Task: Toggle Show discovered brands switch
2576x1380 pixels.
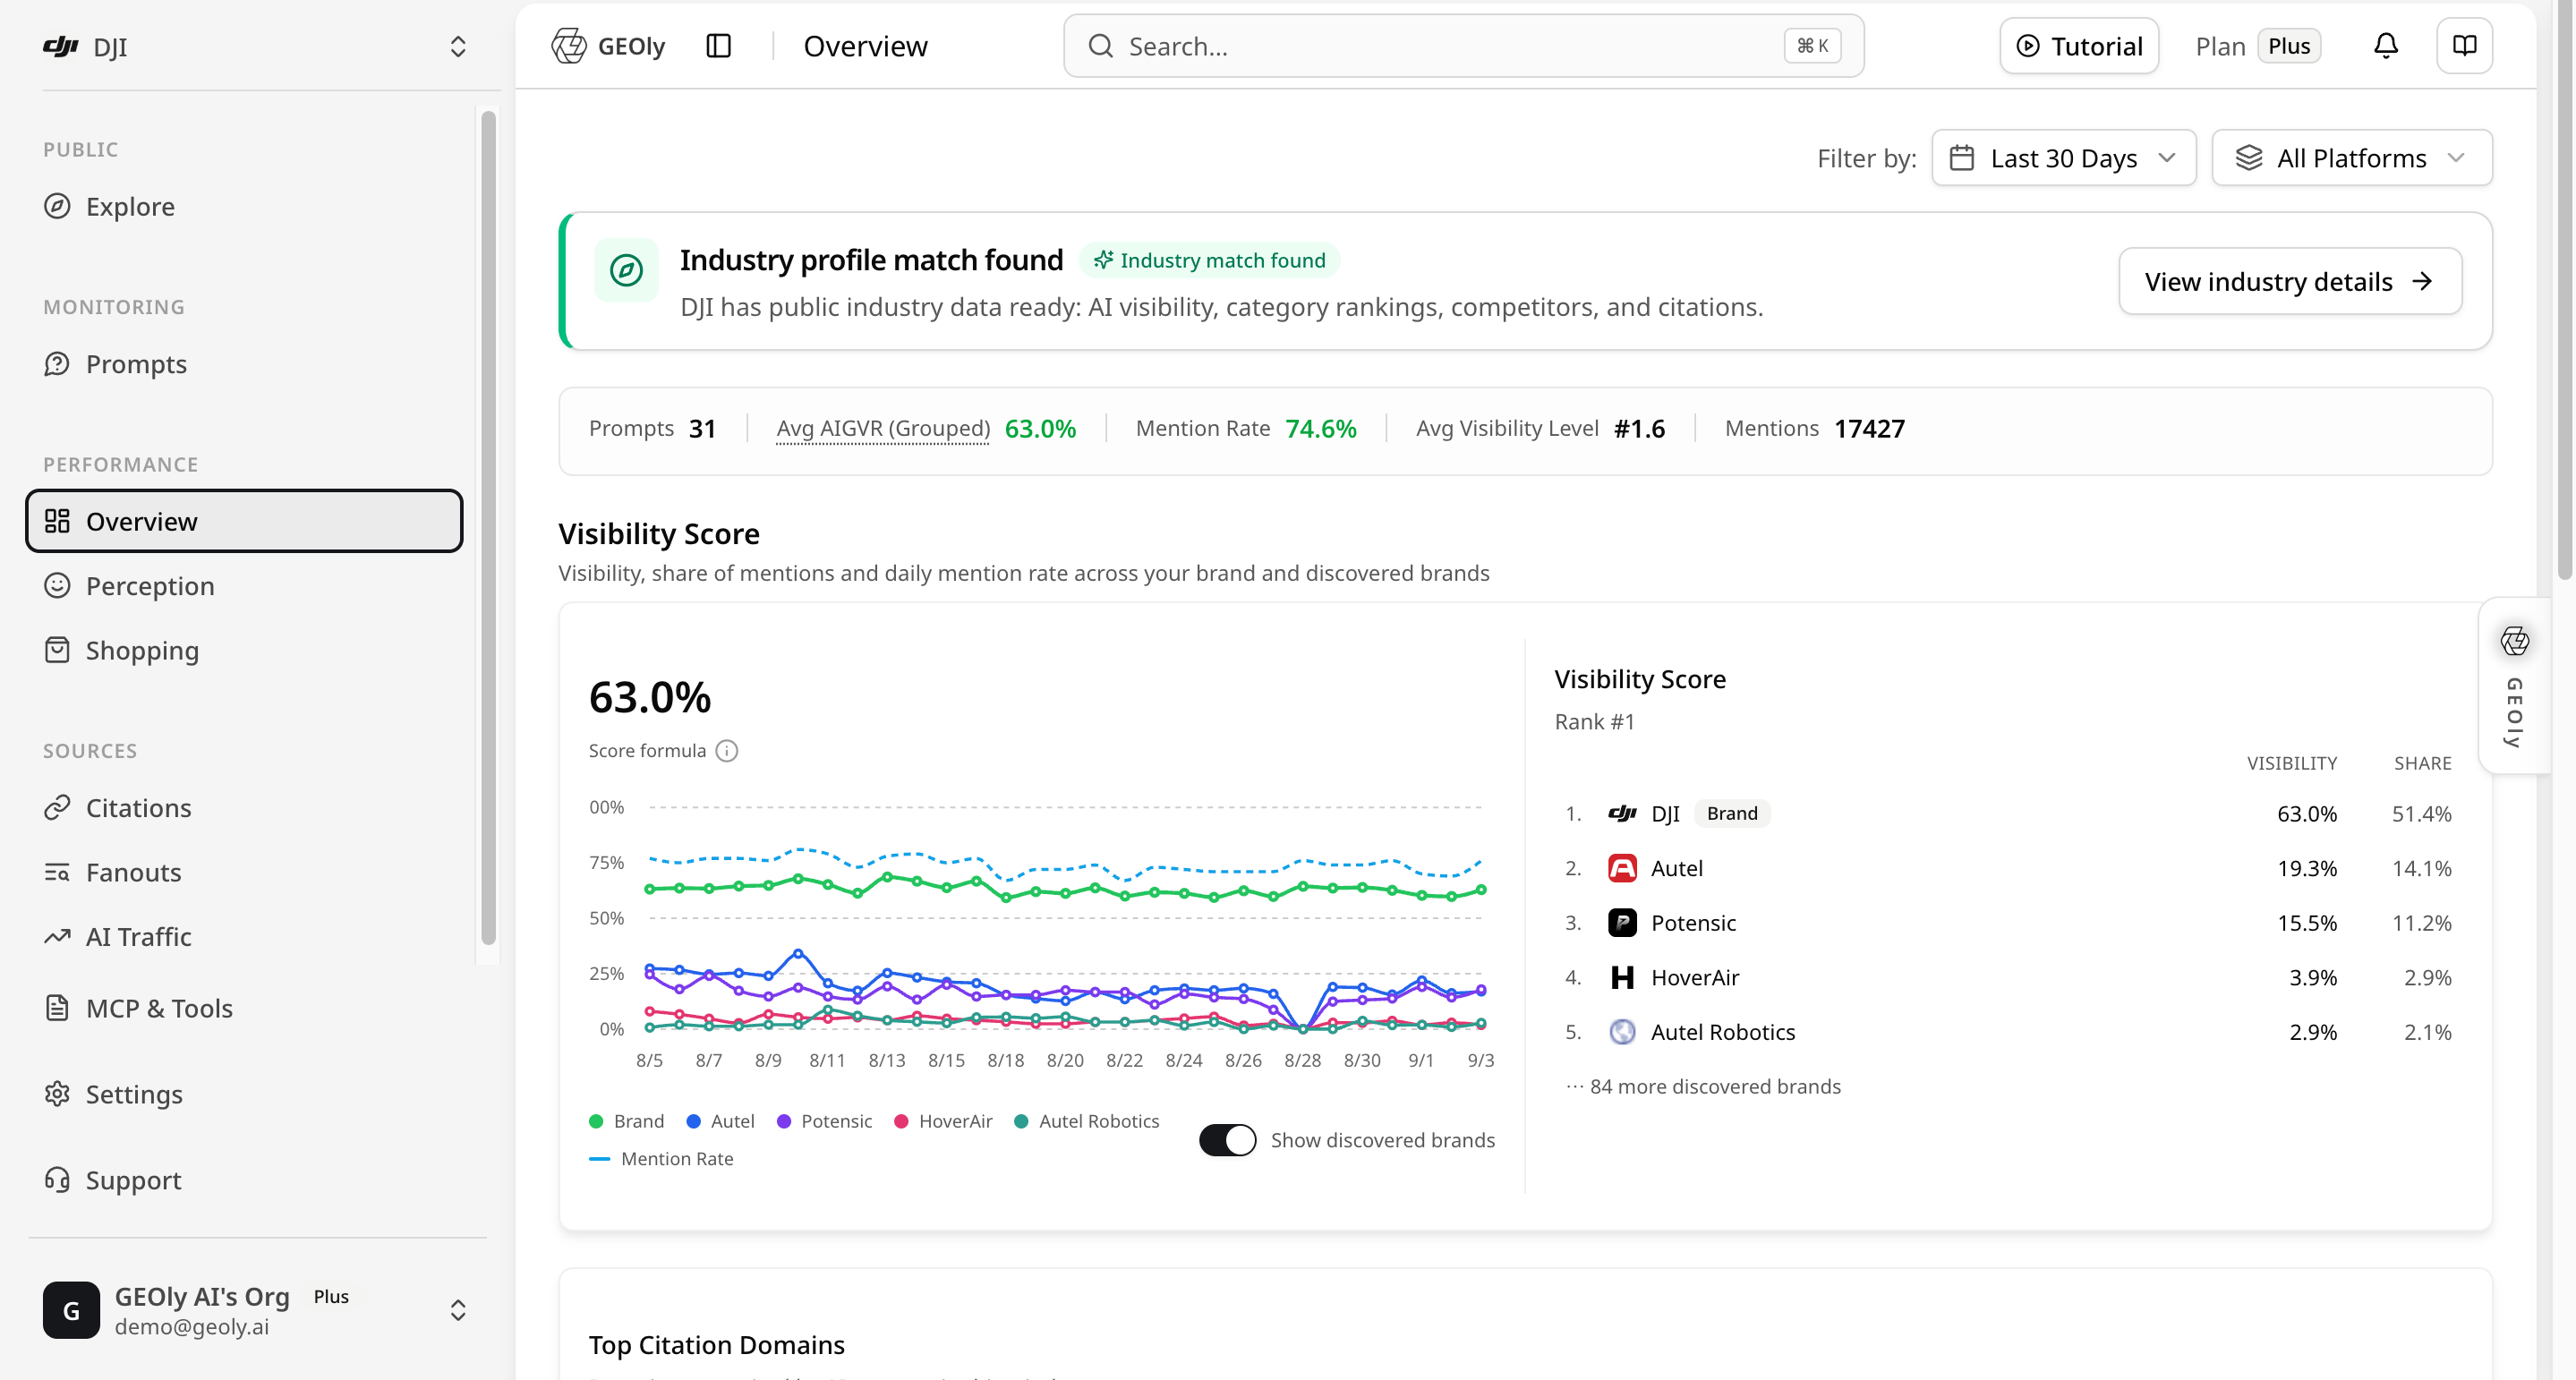Action: [x=1227, y=1140]
